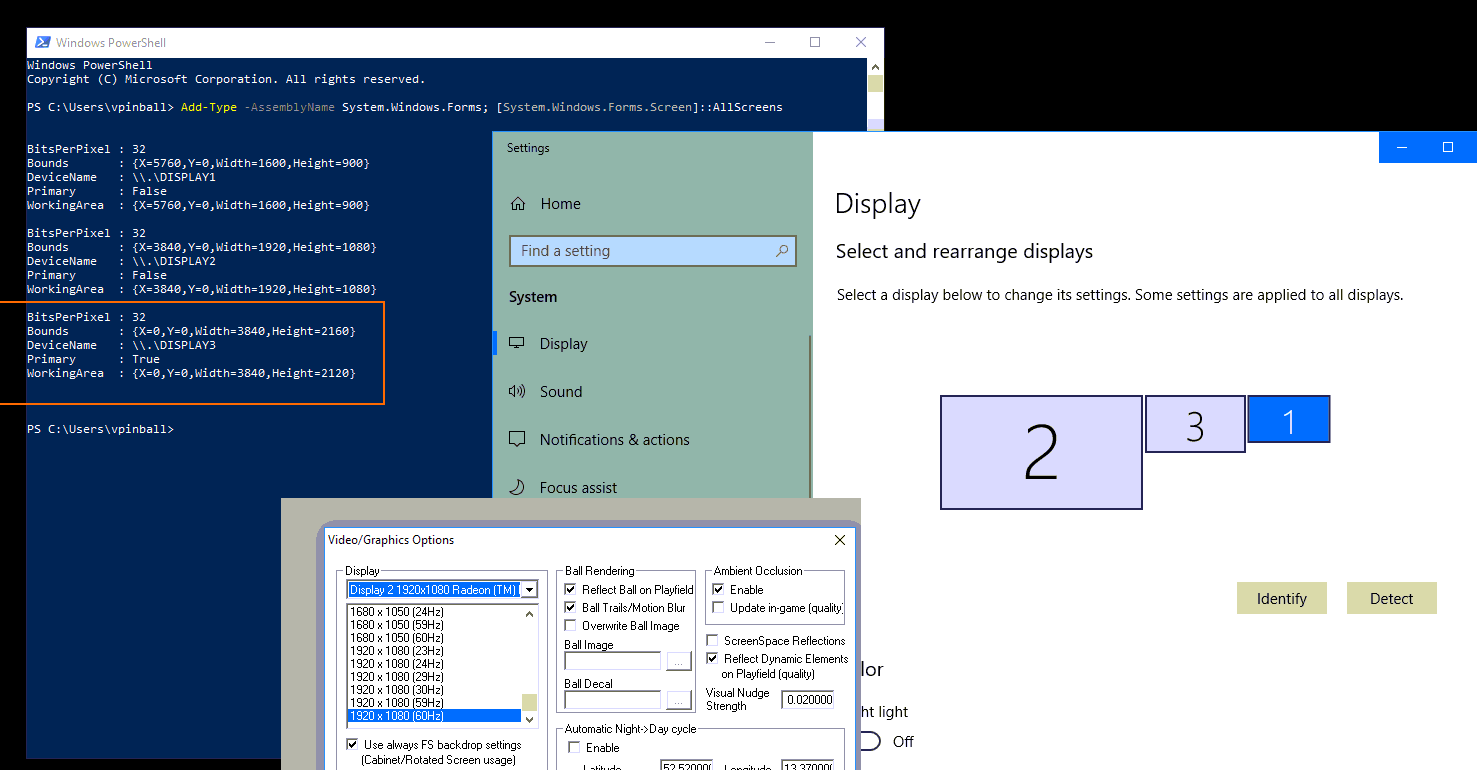Toggle Reflect Ball on Playfield checkbox

[571, 590]
